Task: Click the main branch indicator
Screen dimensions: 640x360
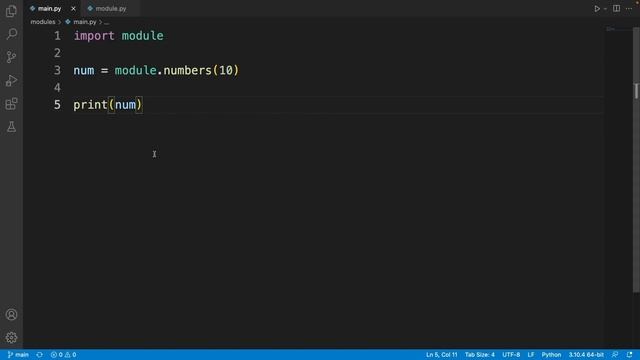Action: coord(18,355)
